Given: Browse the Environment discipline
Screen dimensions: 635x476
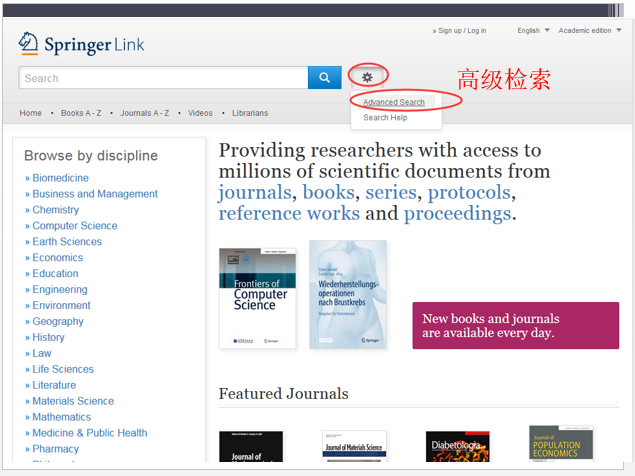Looking at the screenshot, I should click(61, 305).
